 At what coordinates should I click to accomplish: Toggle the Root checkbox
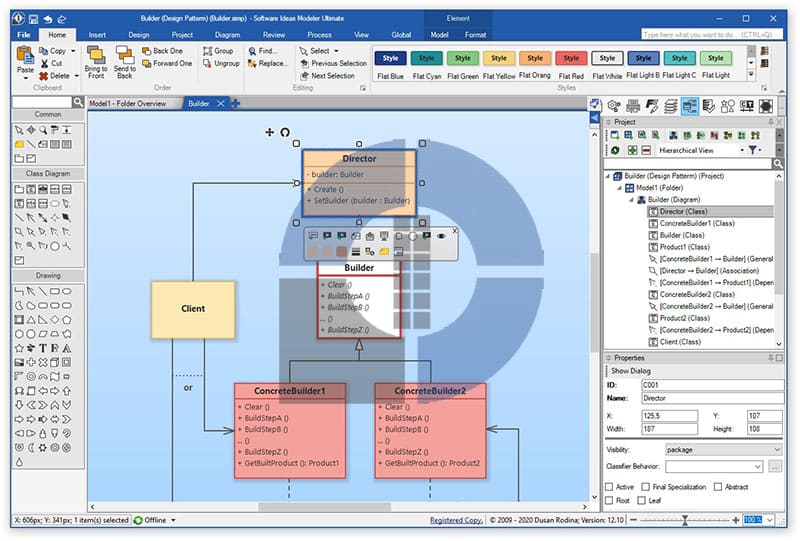pos(609,501)
